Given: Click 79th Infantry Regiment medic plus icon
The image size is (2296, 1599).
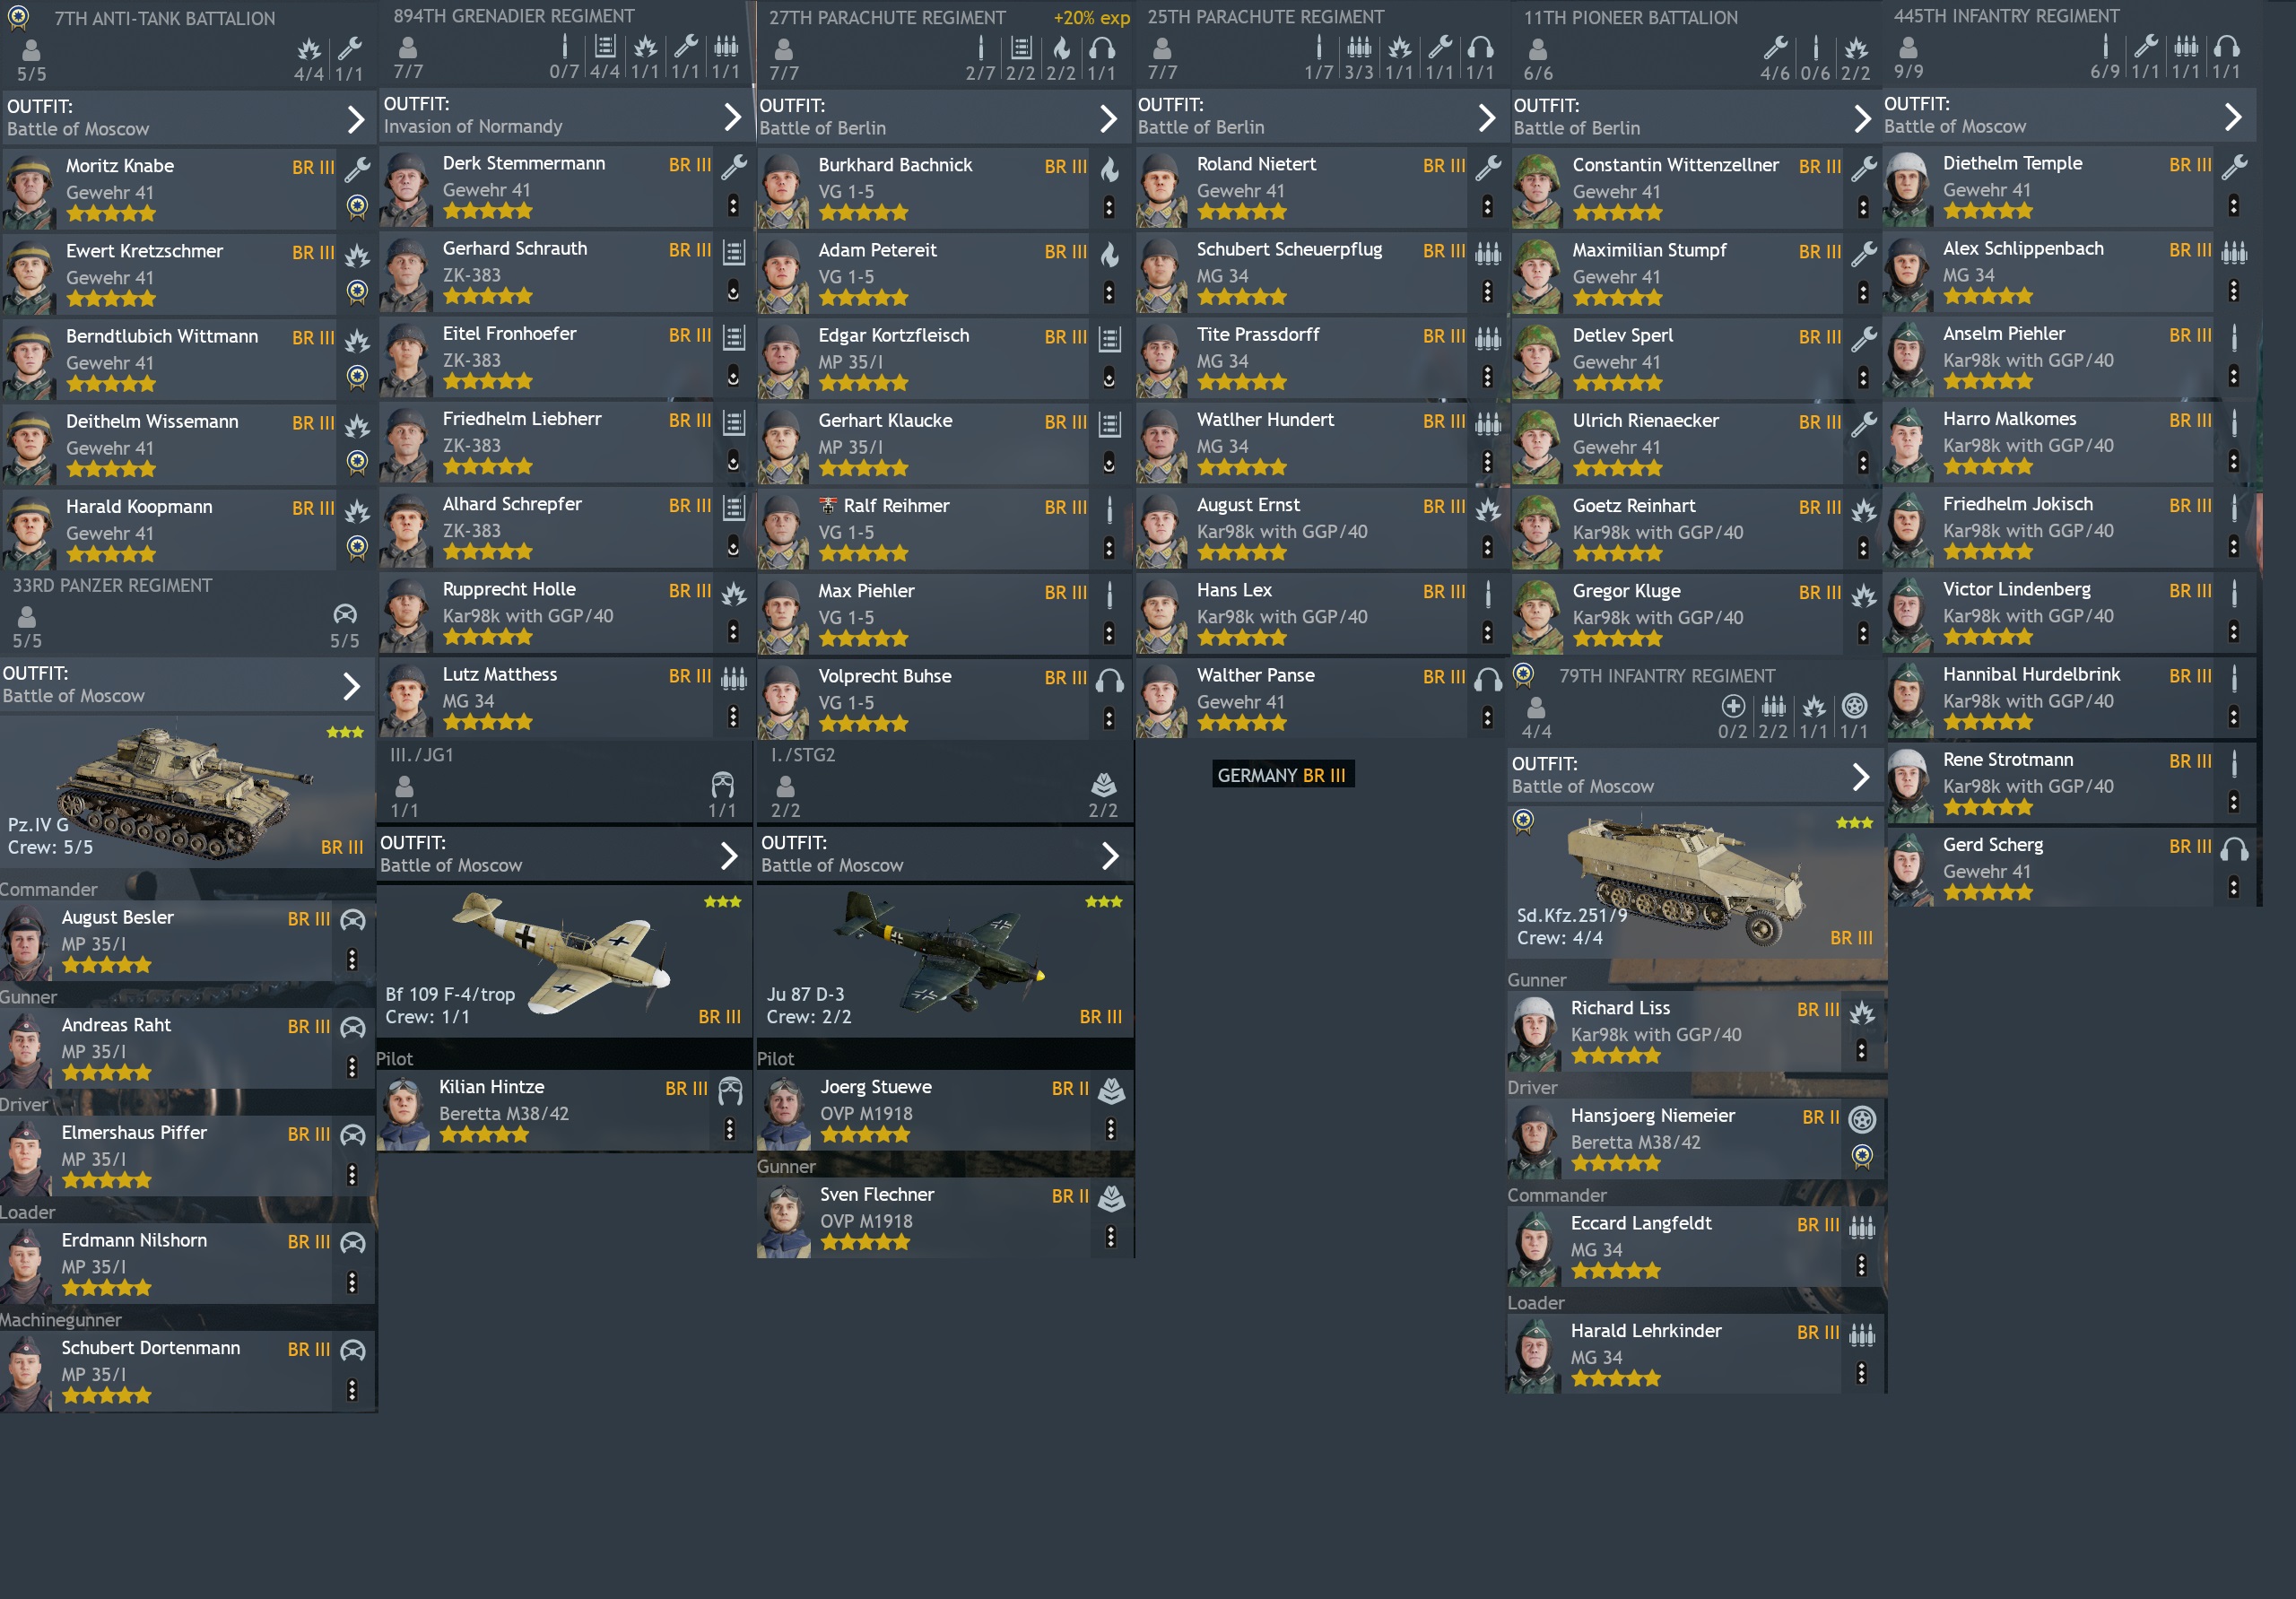Looking at the screenshot, I should (1733, 706).
